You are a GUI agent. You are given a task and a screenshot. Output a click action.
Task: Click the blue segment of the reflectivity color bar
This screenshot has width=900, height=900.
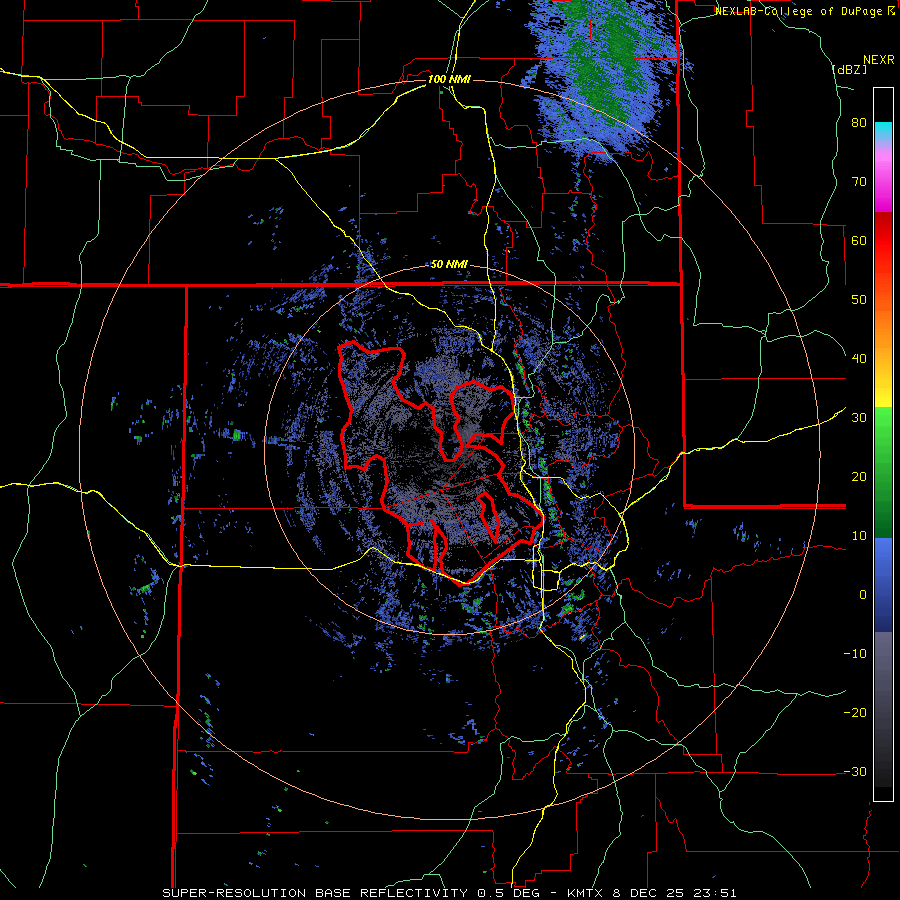pyautogui.click(x=883, y=584)
